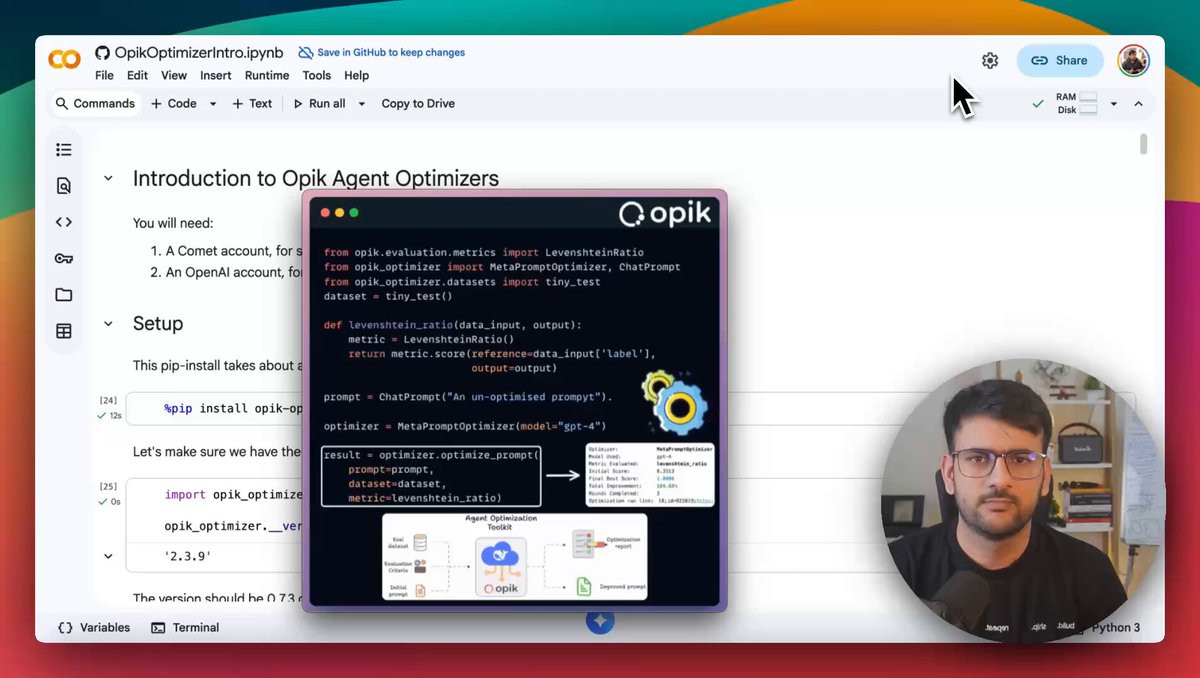
Task: Open the runtime connection dropdown arrow
Action: [1114, 104]
